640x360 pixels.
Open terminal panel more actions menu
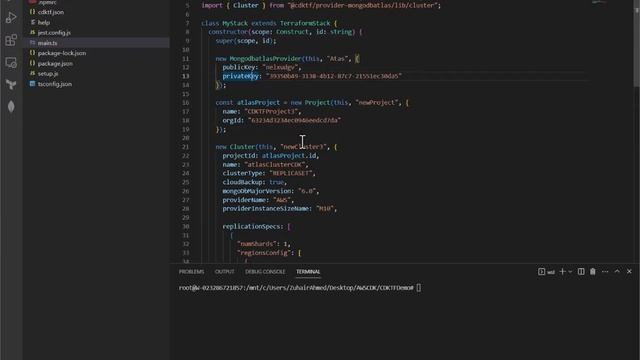coord(605,272)
